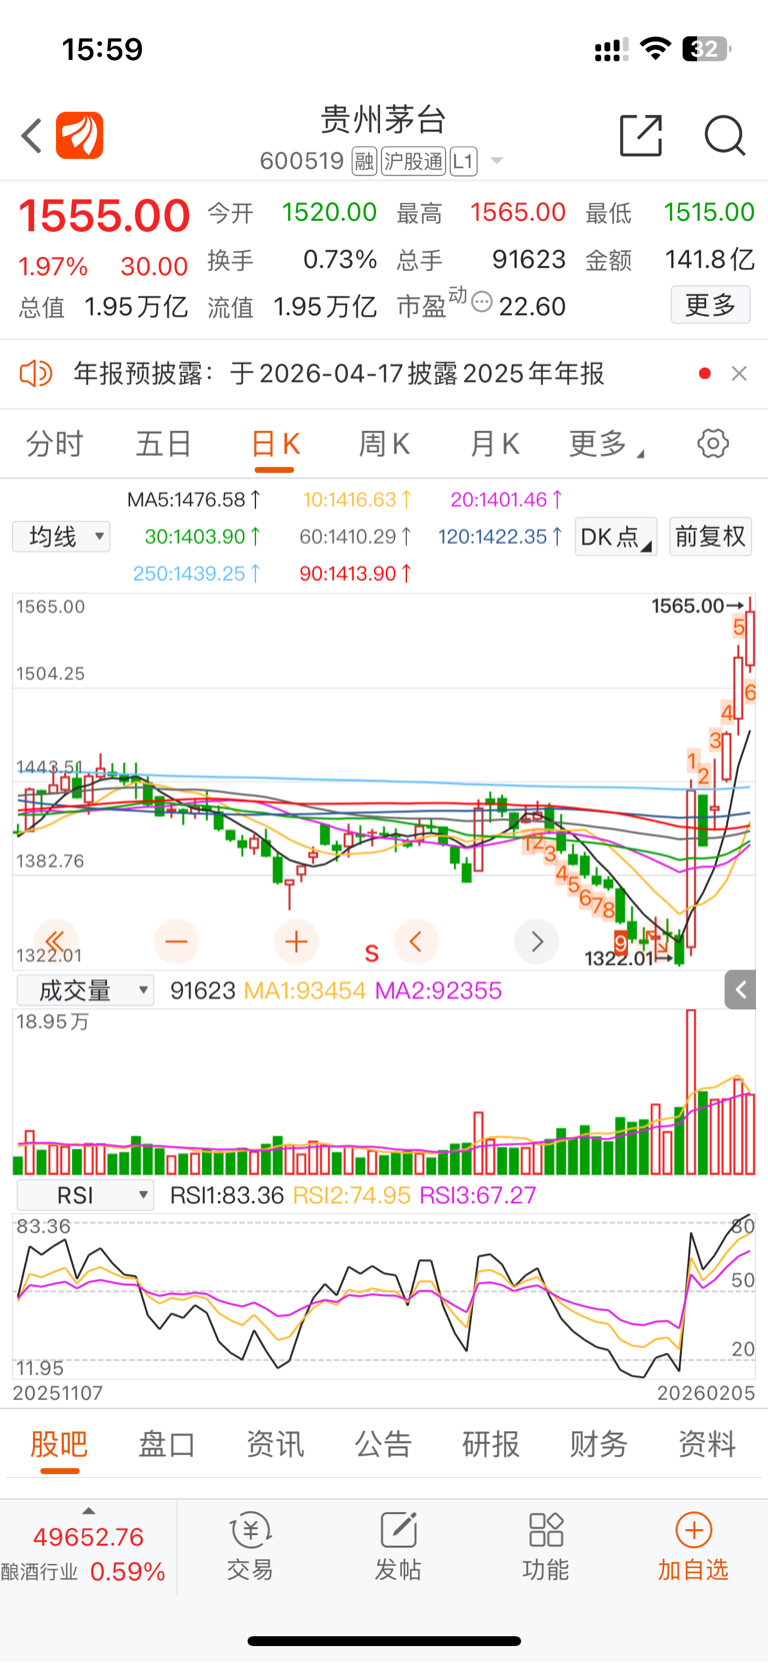Dismiss the announcement with X icon
768x1663 pixels.
click(739, 373)
